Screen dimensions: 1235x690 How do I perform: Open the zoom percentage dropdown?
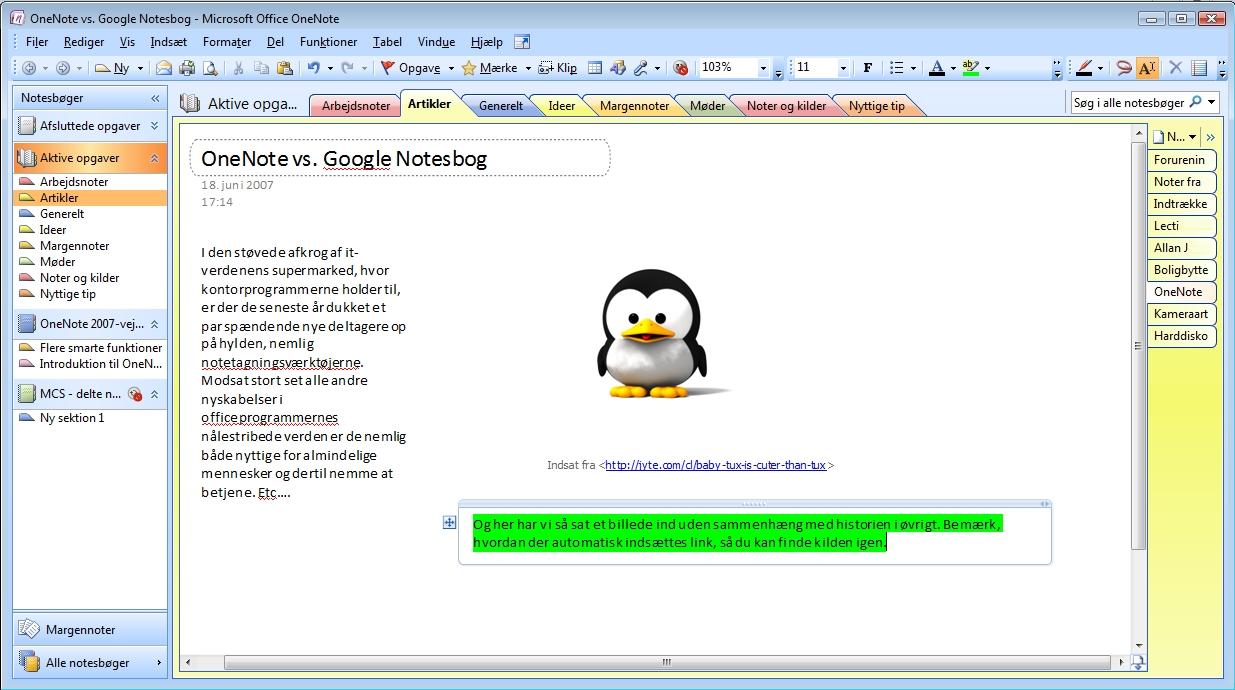764,68
